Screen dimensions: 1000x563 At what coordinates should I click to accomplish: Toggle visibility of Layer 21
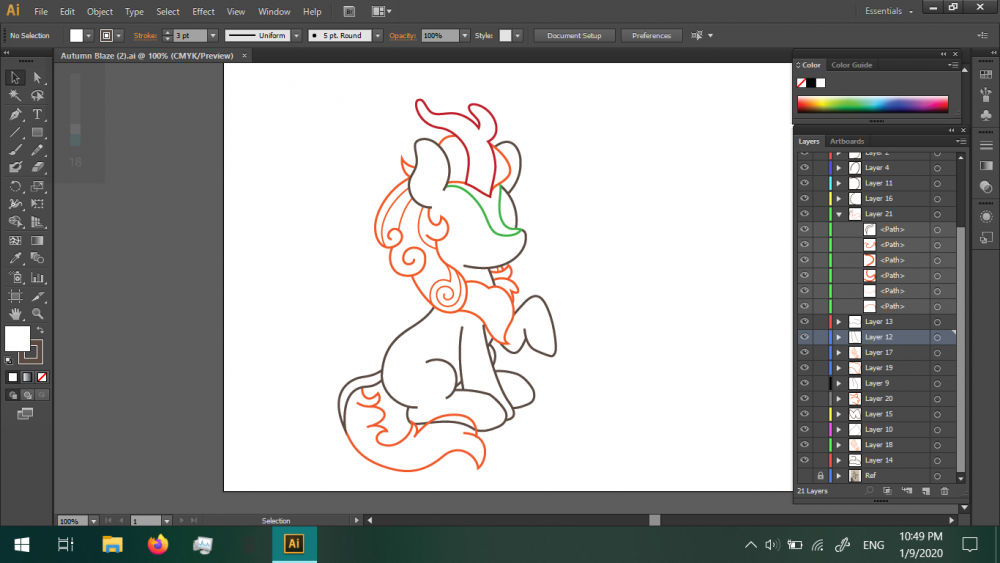[804, 214]
